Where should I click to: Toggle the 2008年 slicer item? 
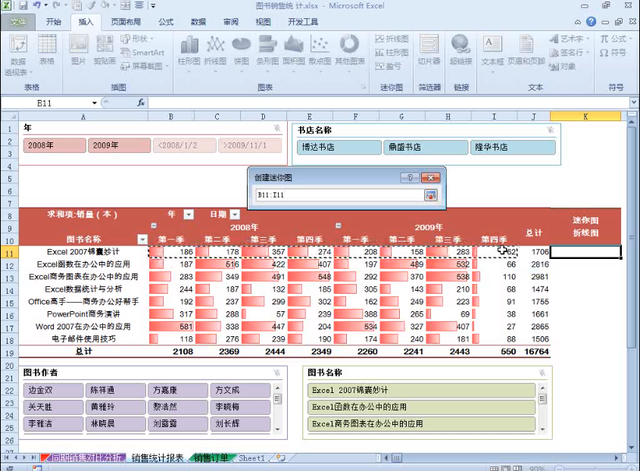coord(55,145)
